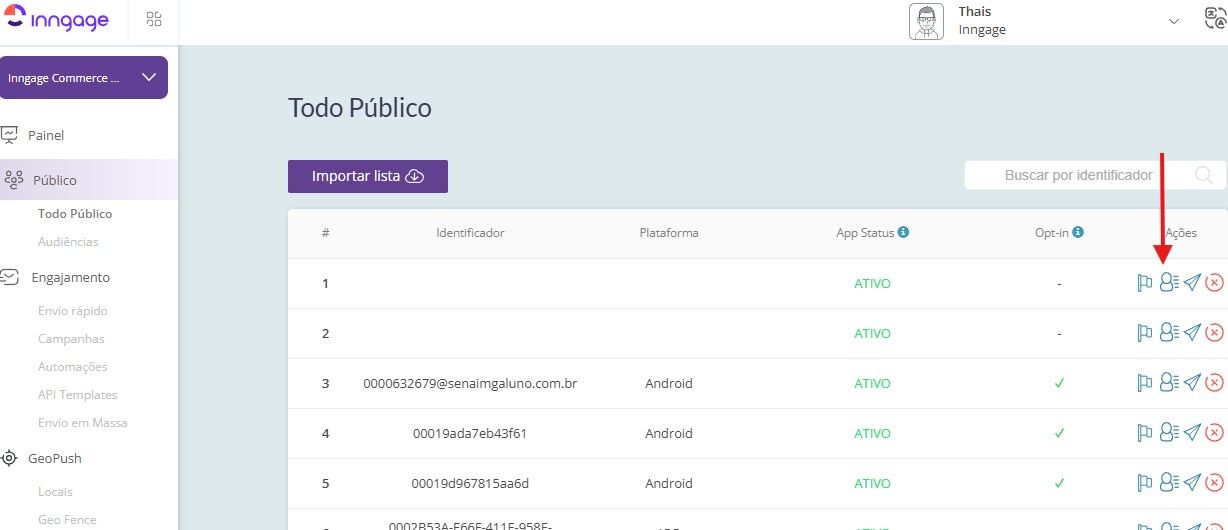Delete the 00019d967815aa6d entry

tap(1214, 483)
